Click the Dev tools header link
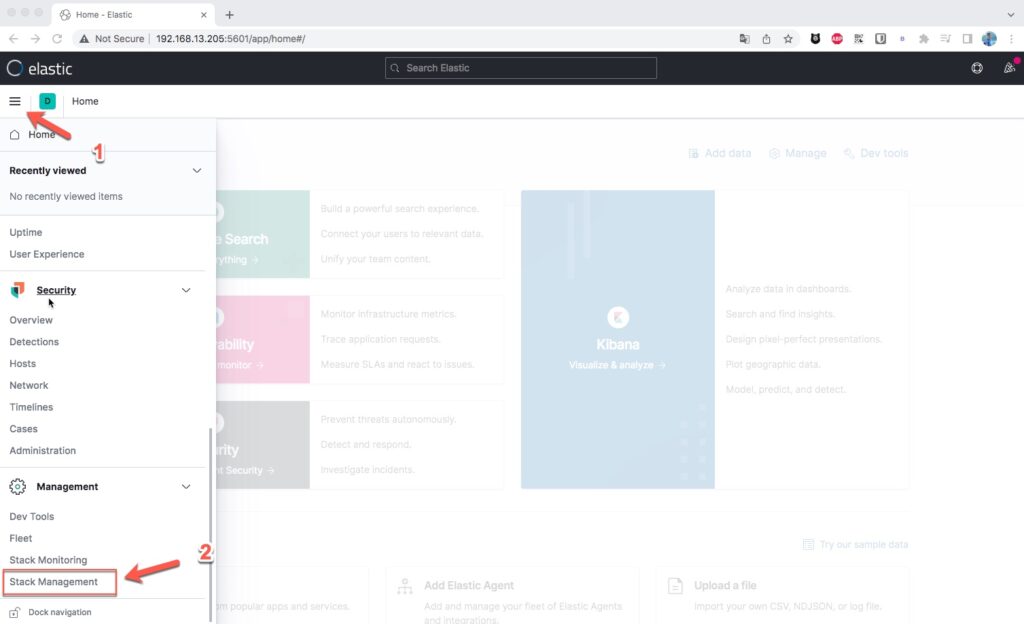This screenshot has width=1024, height=624. [876, 153]
